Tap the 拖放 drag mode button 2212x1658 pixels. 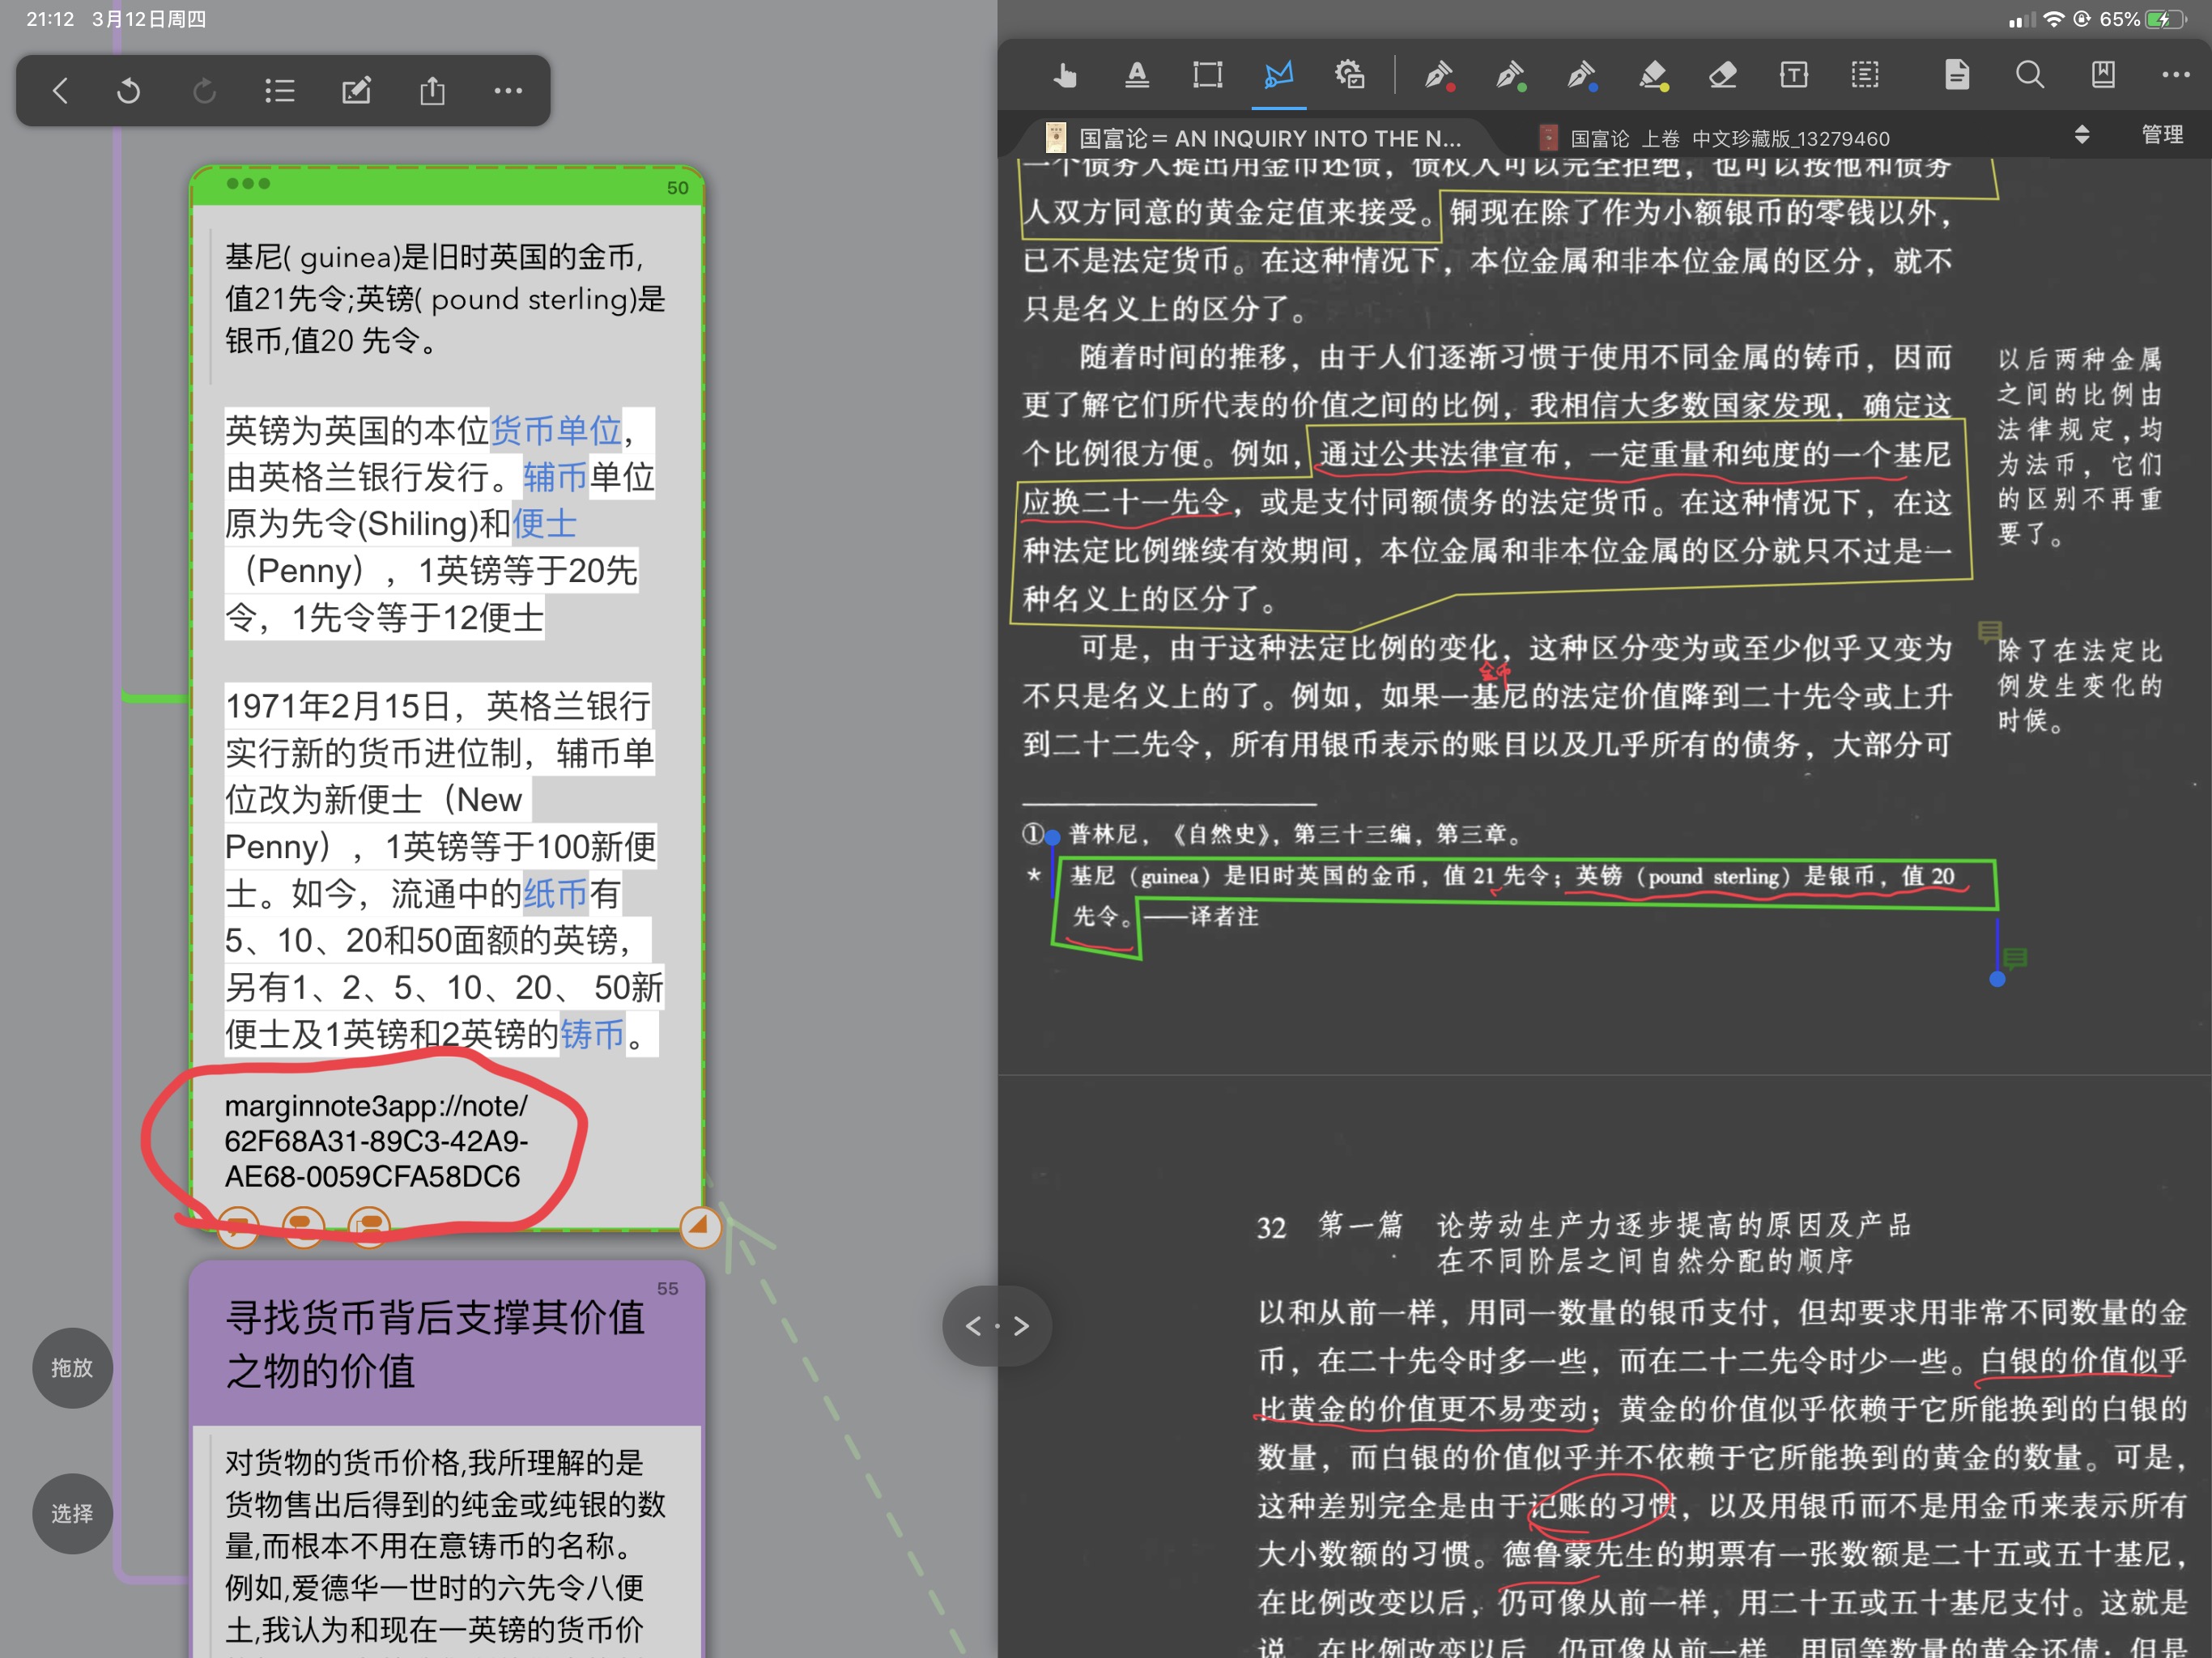72,1368
